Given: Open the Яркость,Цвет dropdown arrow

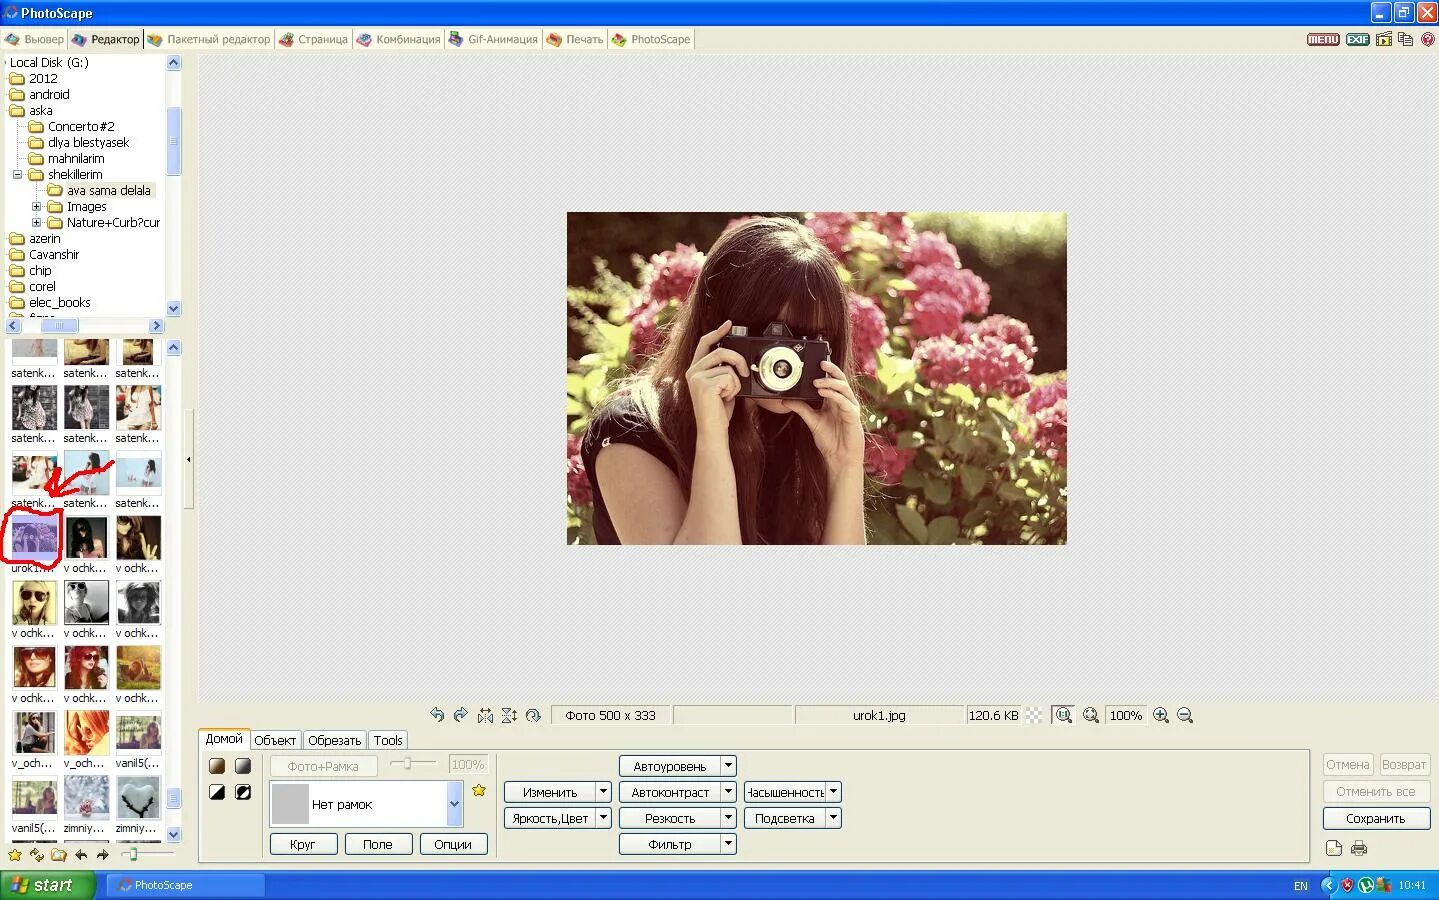Looking at the screenshot, I should pos(603,818).
